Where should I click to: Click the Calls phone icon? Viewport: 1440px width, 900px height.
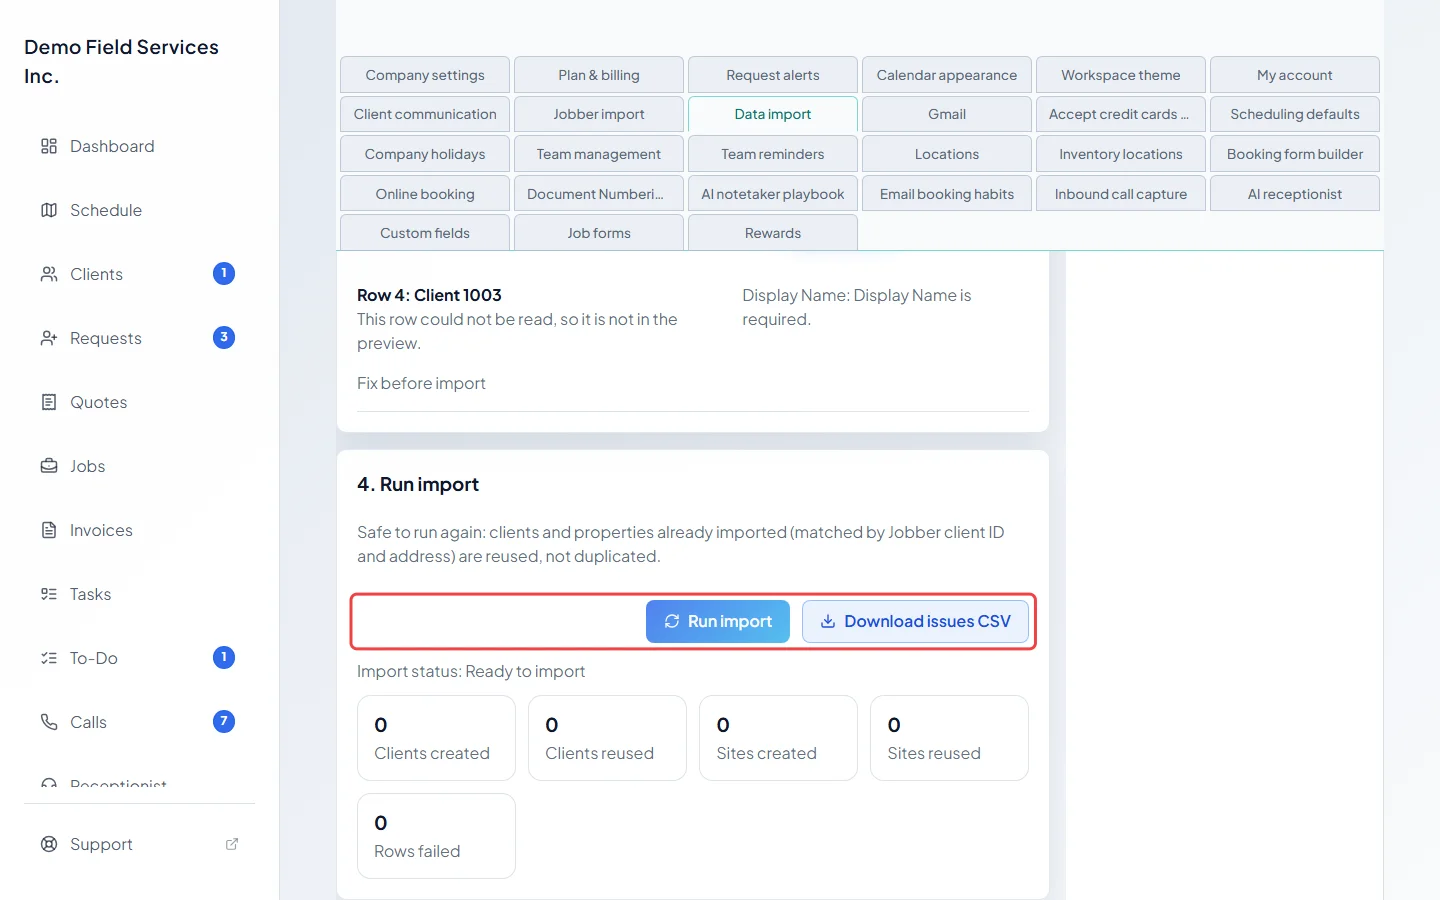pos(49,722)
